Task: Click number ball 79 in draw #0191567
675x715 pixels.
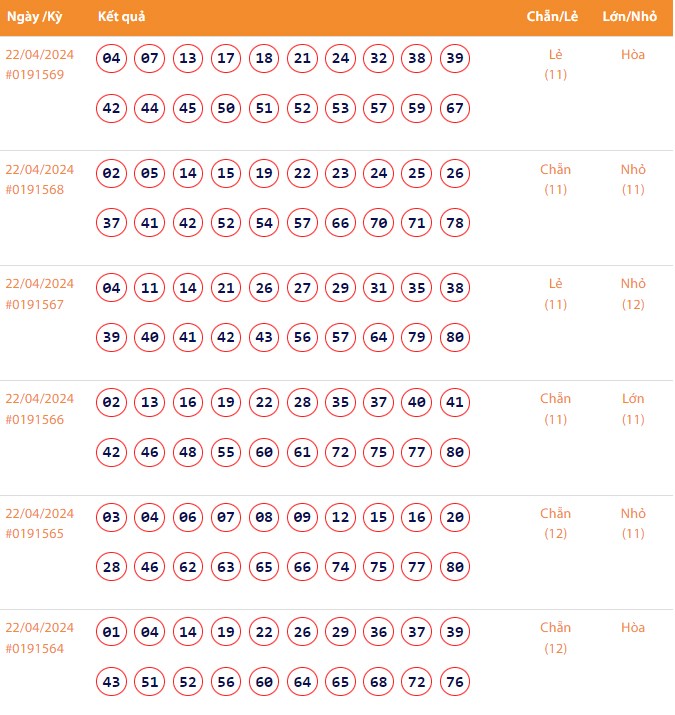Action: 417,337
